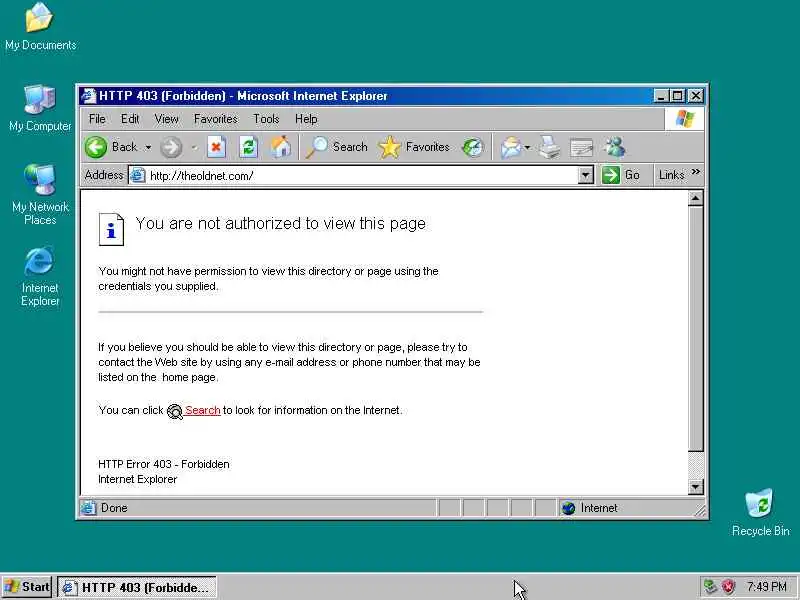The height and width of the screenshot is (600, 800).
Task: Click the red security shield tray icon
Action: click(x=728, y=586)
